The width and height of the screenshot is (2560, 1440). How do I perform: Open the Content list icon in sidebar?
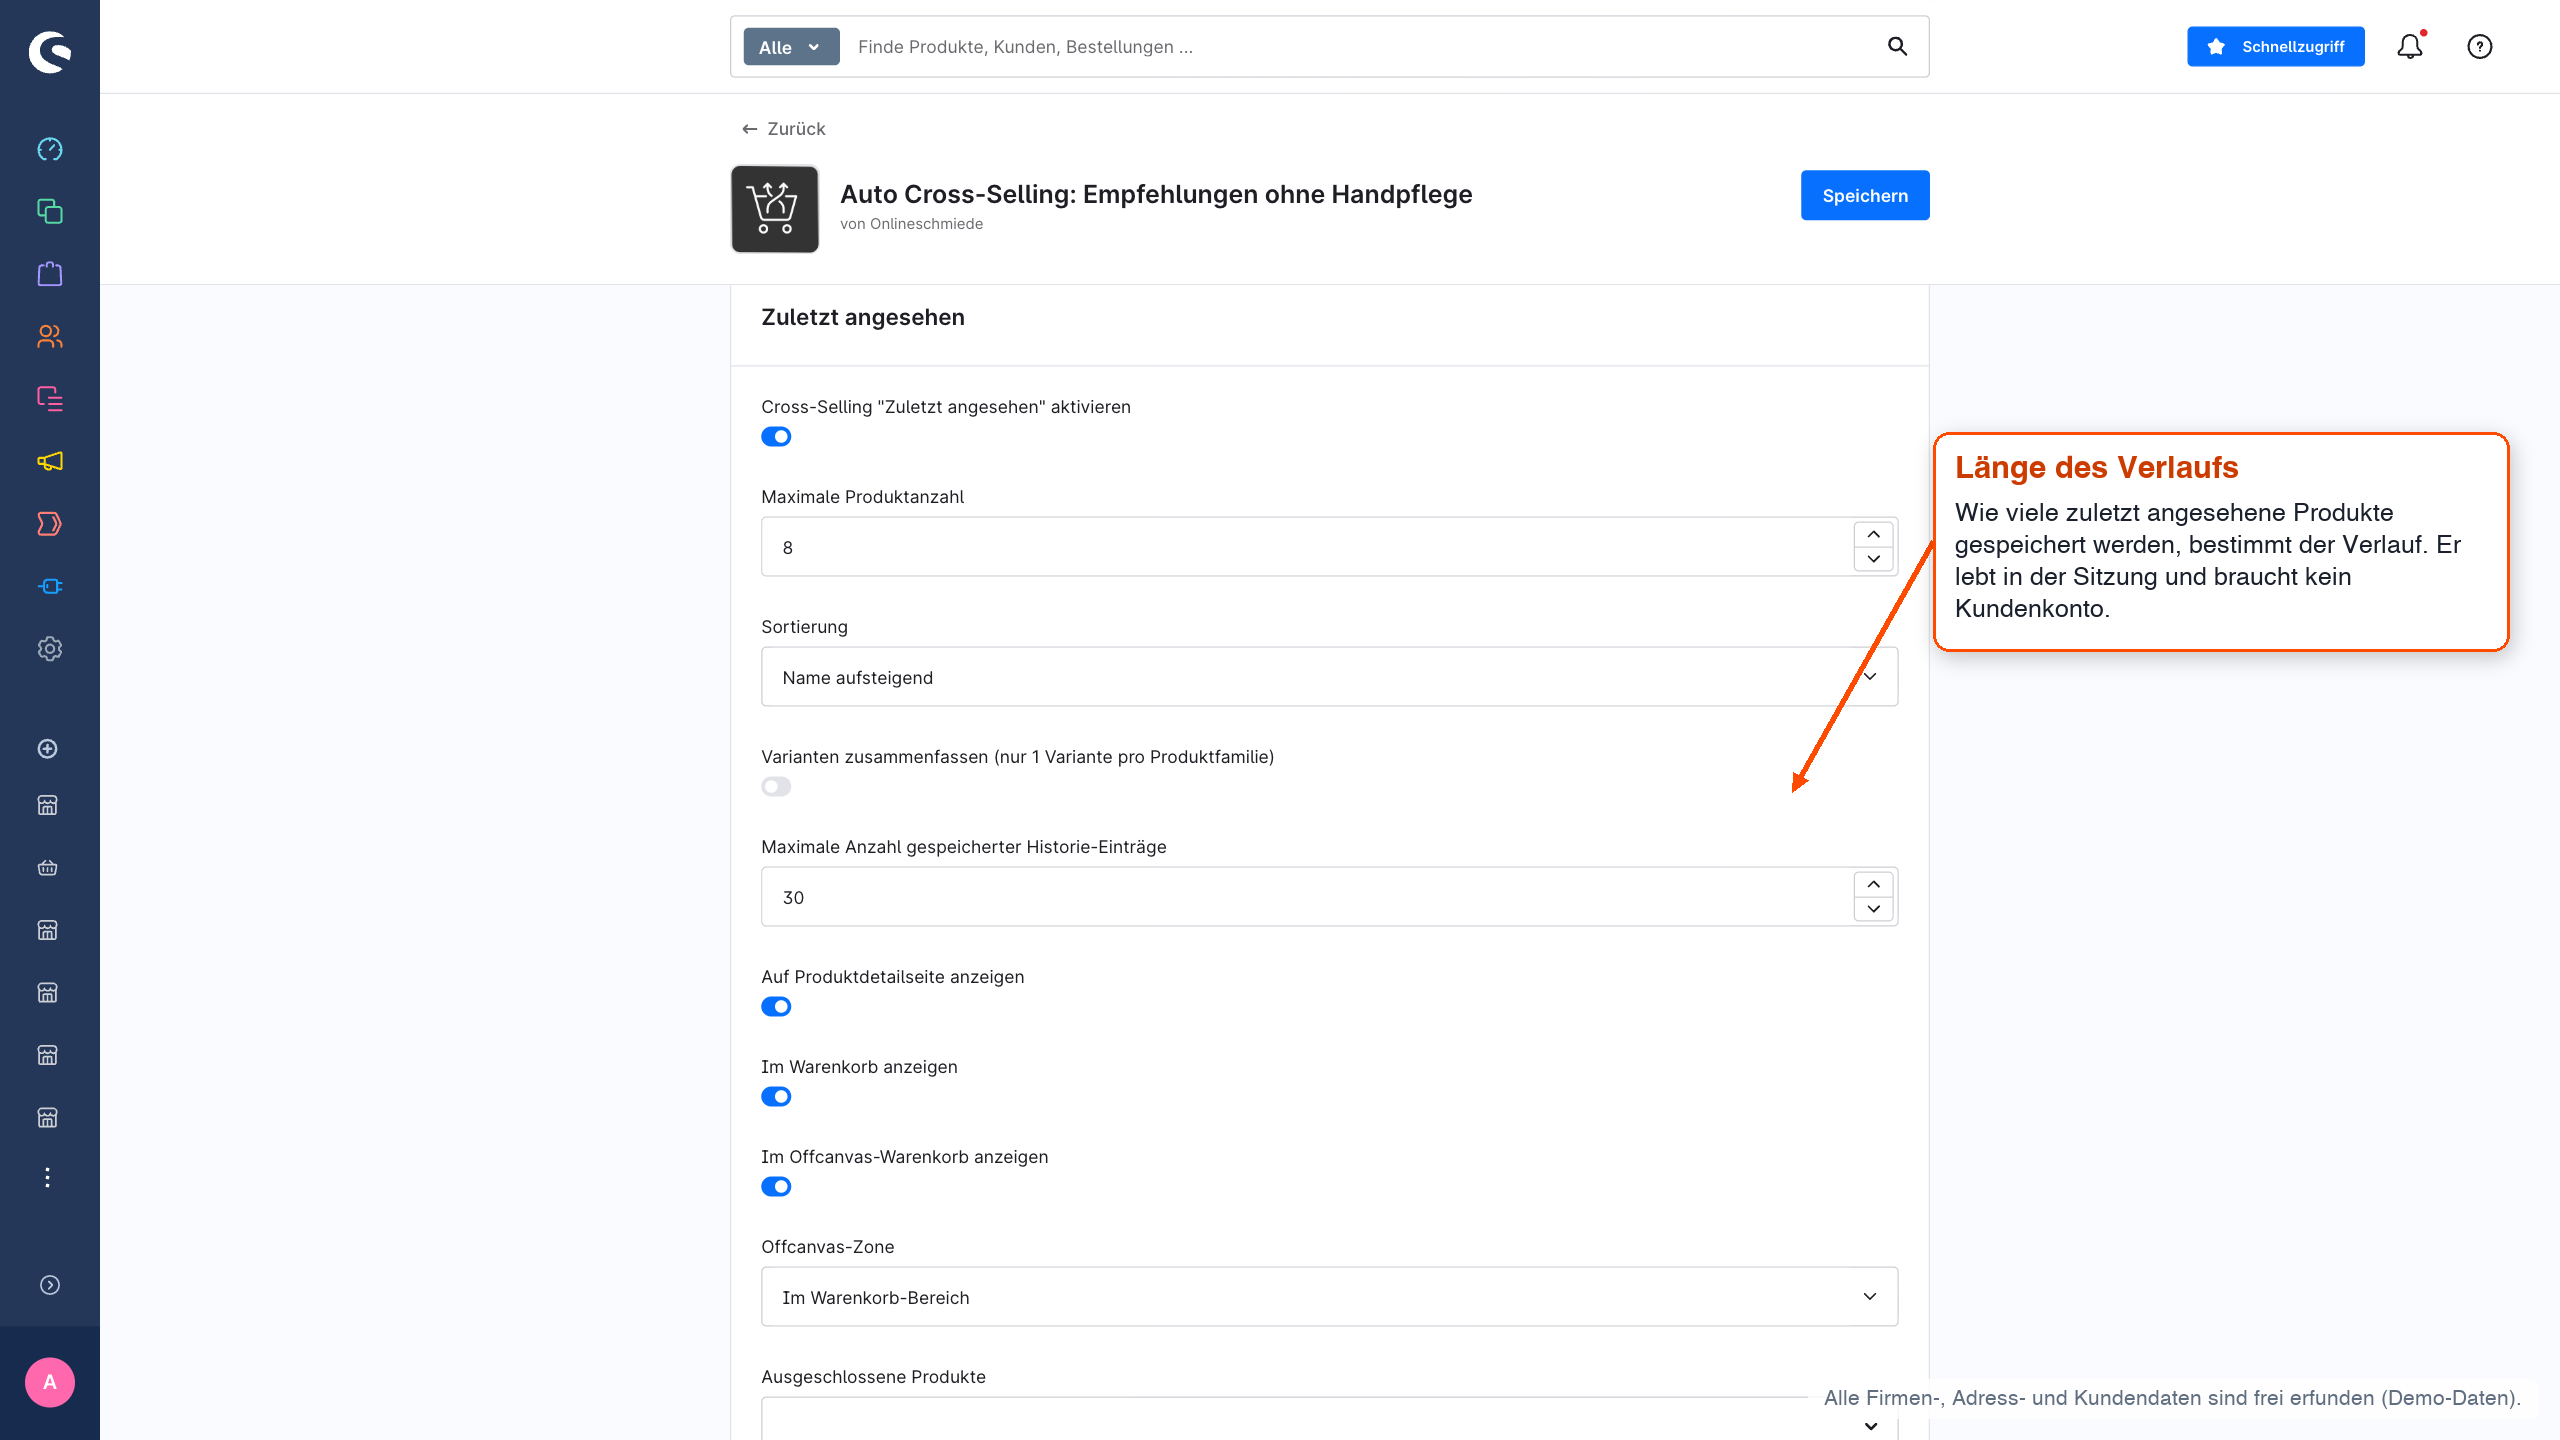click(x=50, y=399)
